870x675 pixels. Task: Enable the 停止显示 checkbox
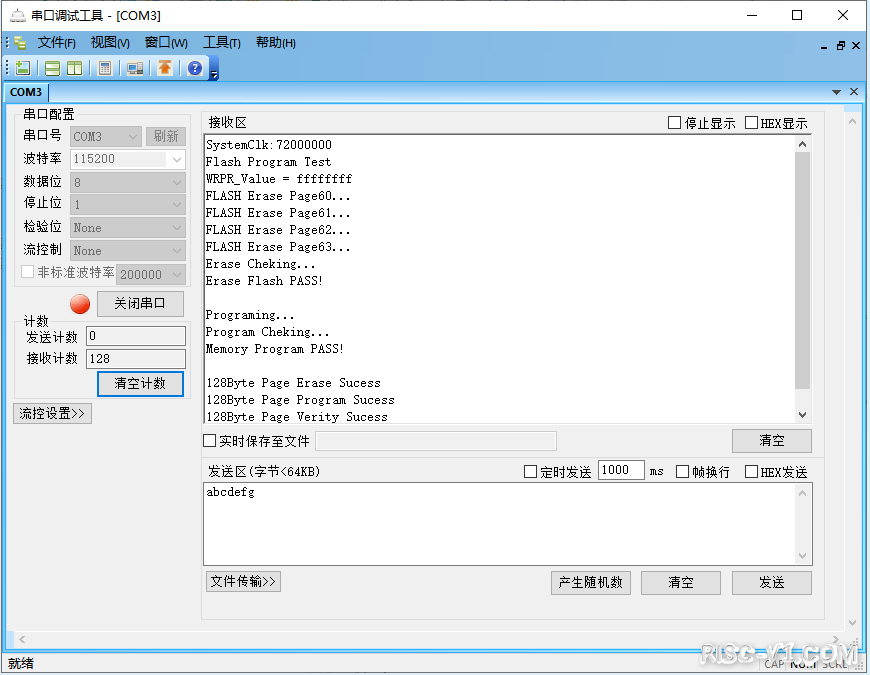tap(674, 123)
